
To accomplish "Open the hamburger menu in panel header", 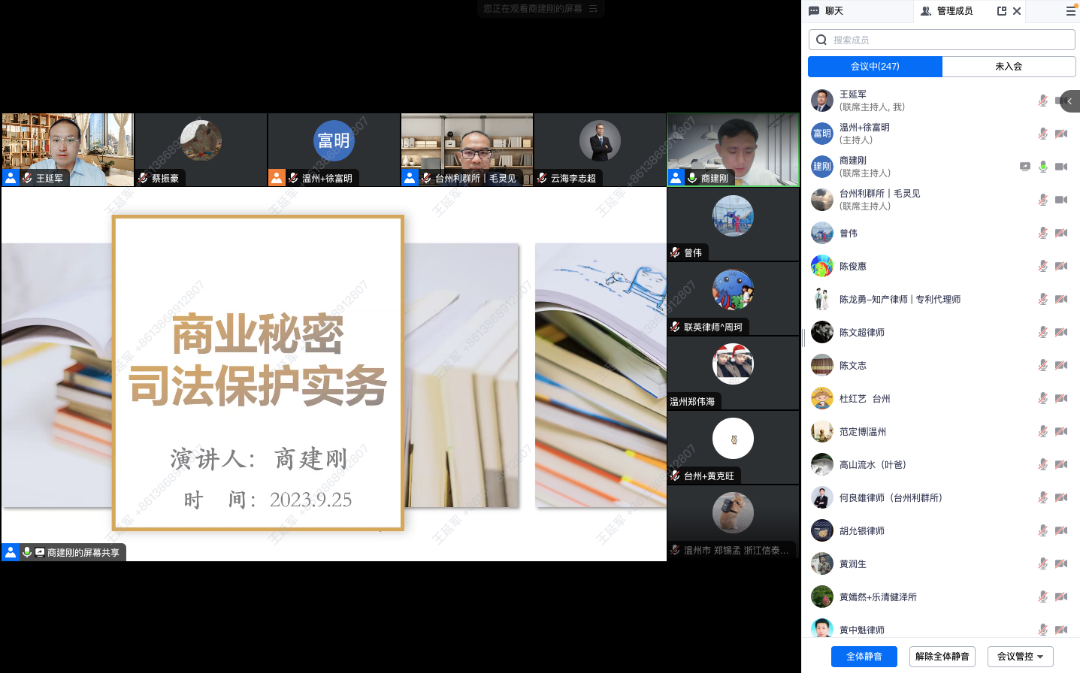I will [1071, 11].
